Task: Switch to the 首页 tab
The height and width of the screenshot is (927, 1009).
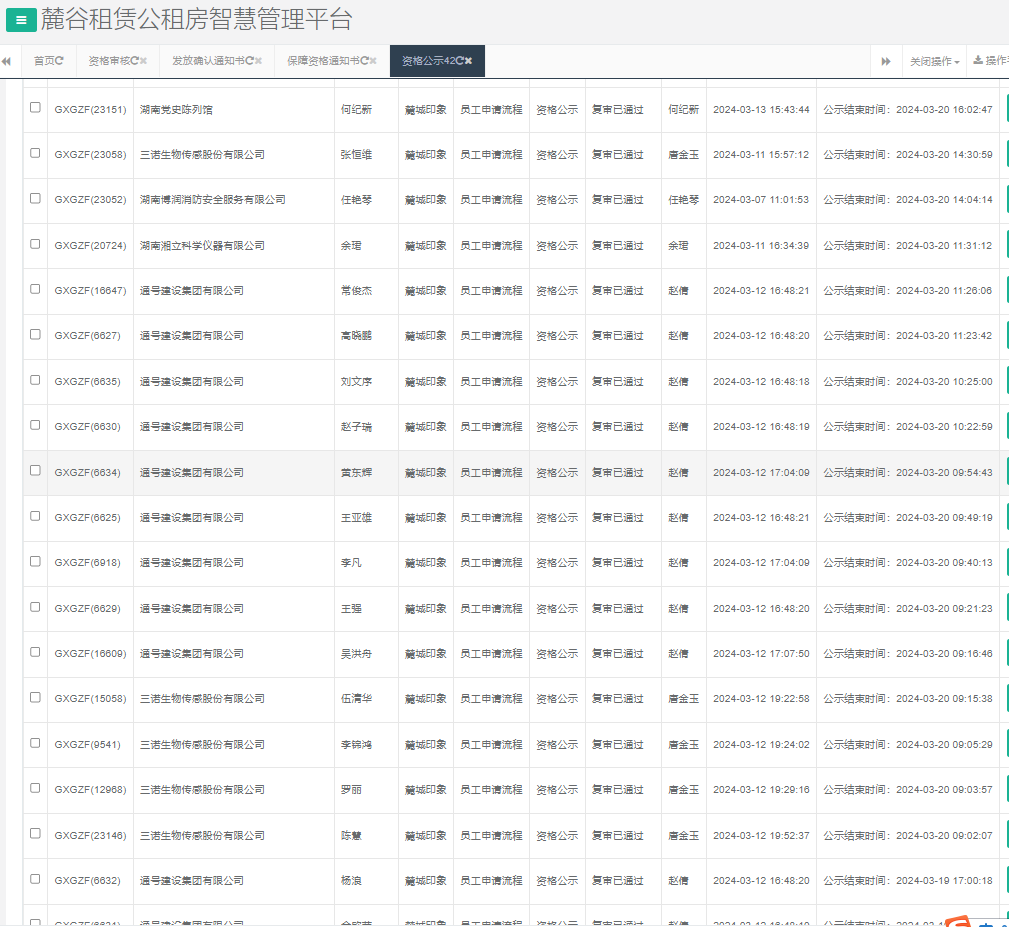Action: tap(44, 61)
